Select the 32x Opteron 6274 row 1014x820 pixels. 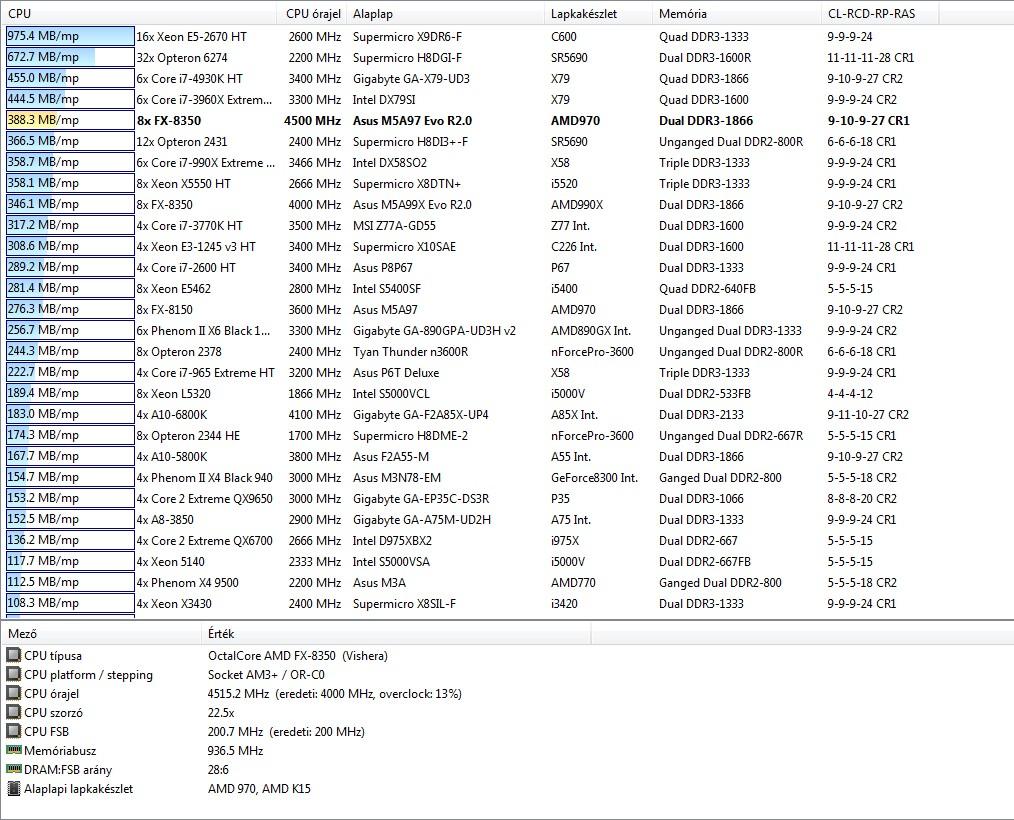tap(507, 58)
